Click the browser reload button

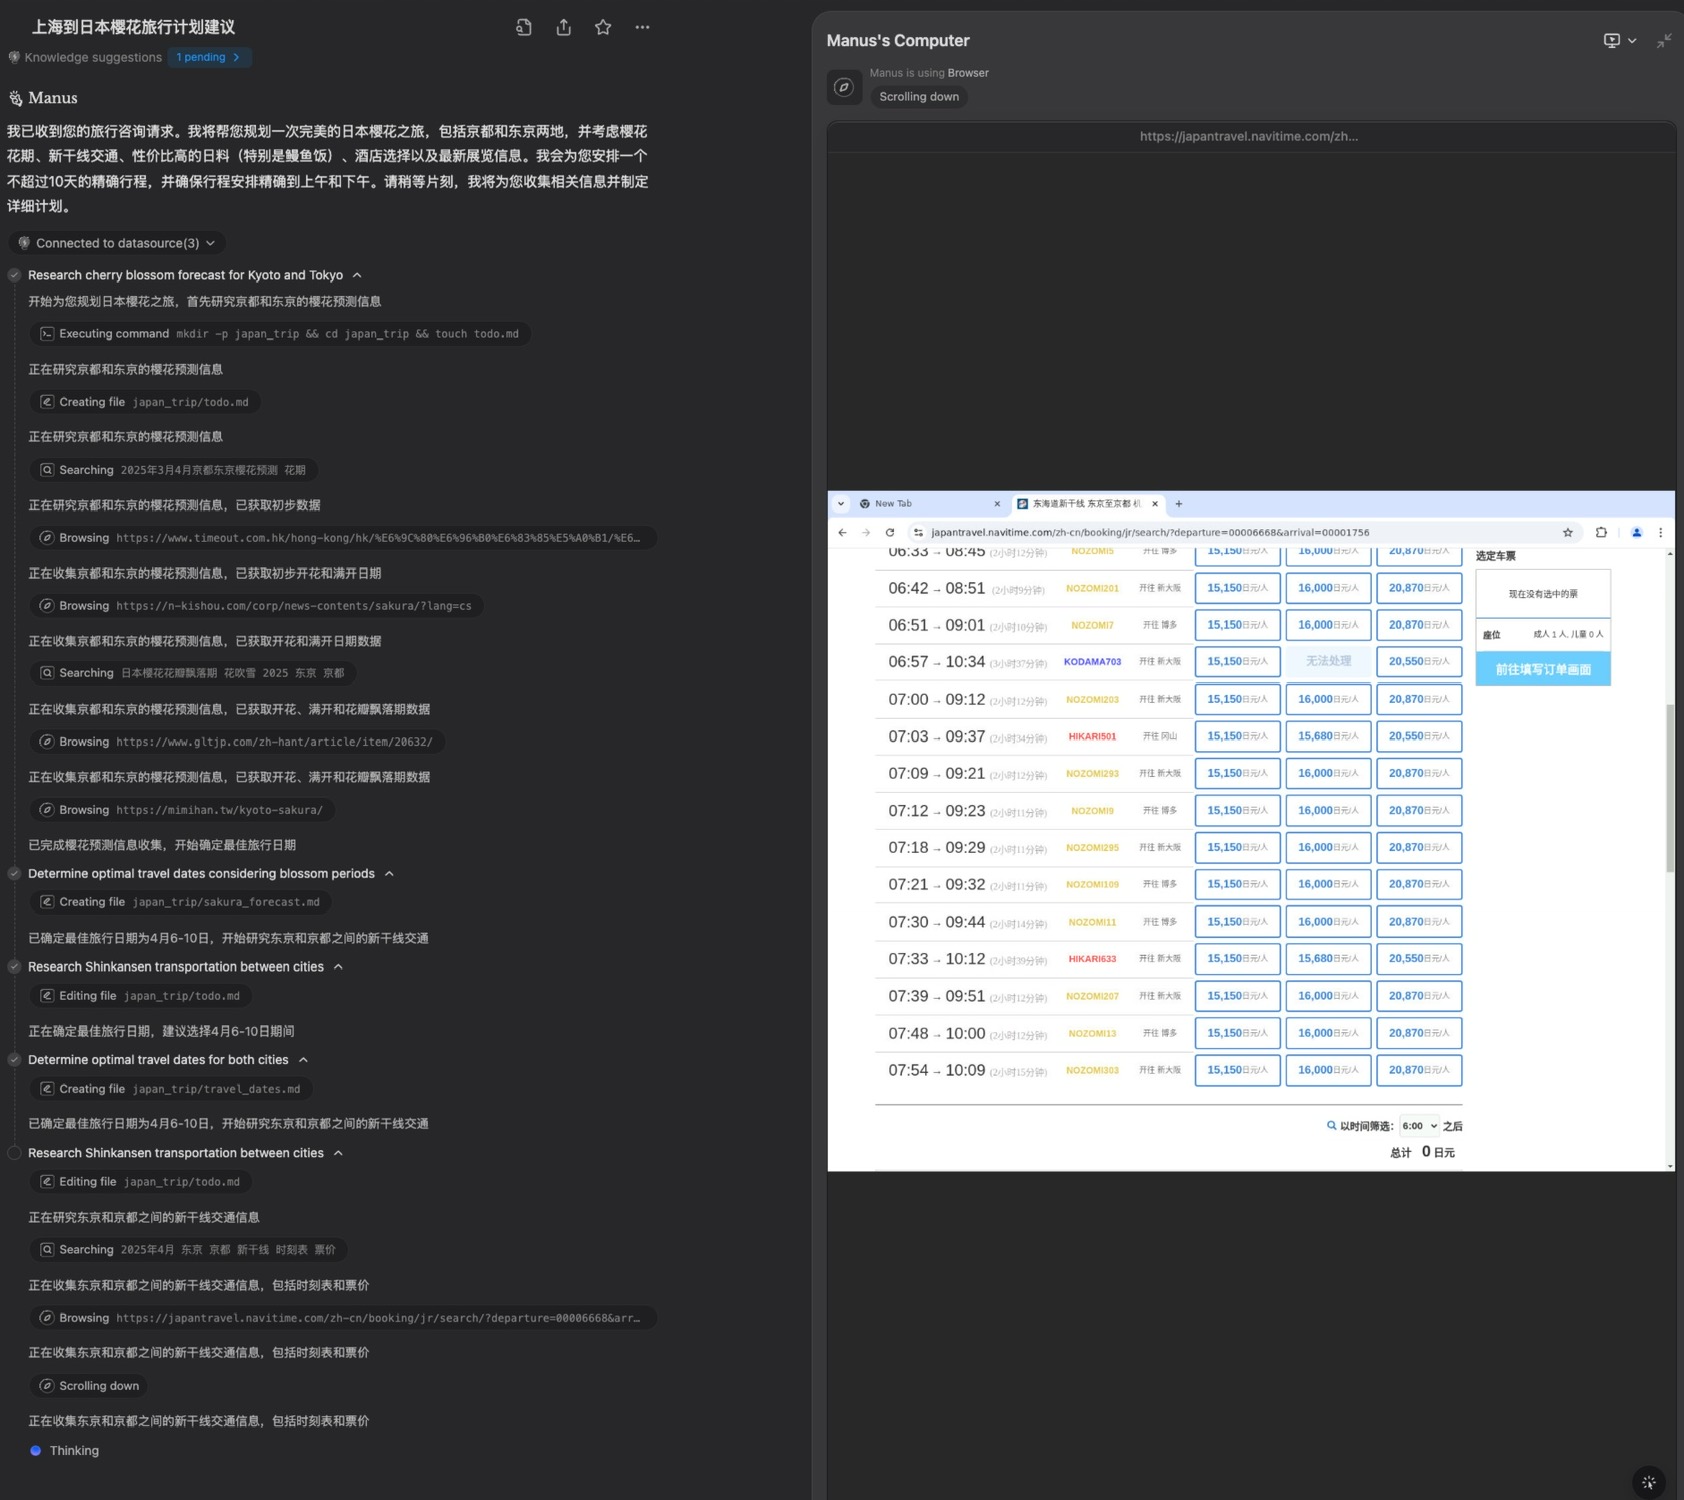pos(890,533)
